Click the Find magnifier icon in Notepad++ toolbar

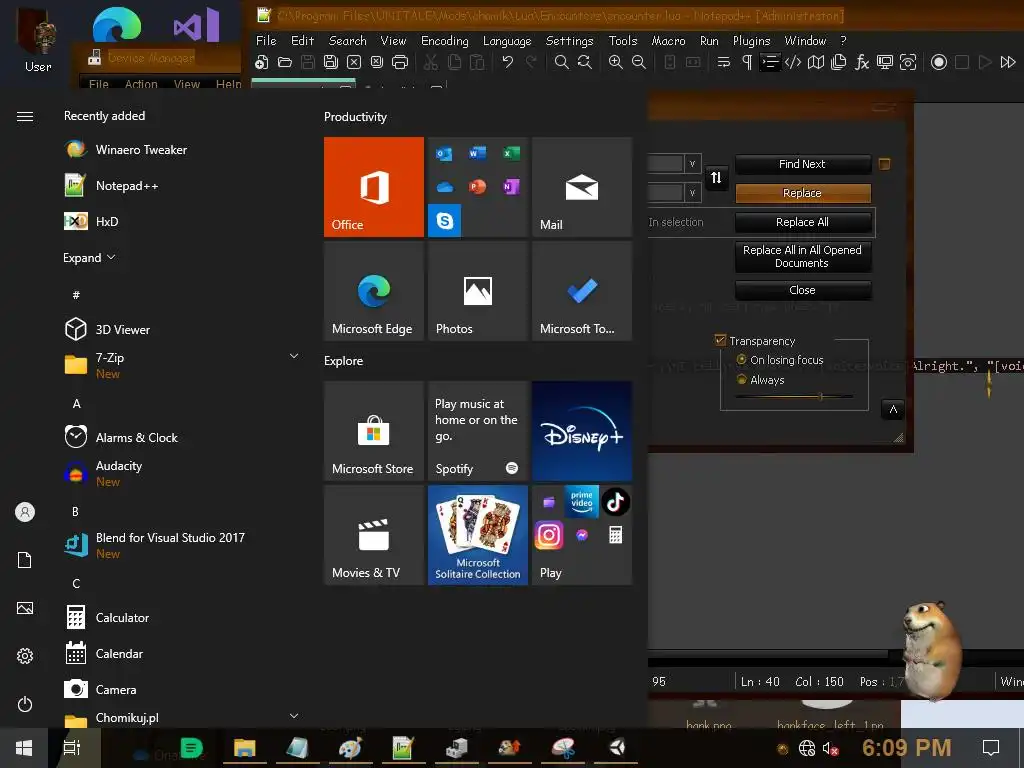pyautogui.click(x=561, y=62)
